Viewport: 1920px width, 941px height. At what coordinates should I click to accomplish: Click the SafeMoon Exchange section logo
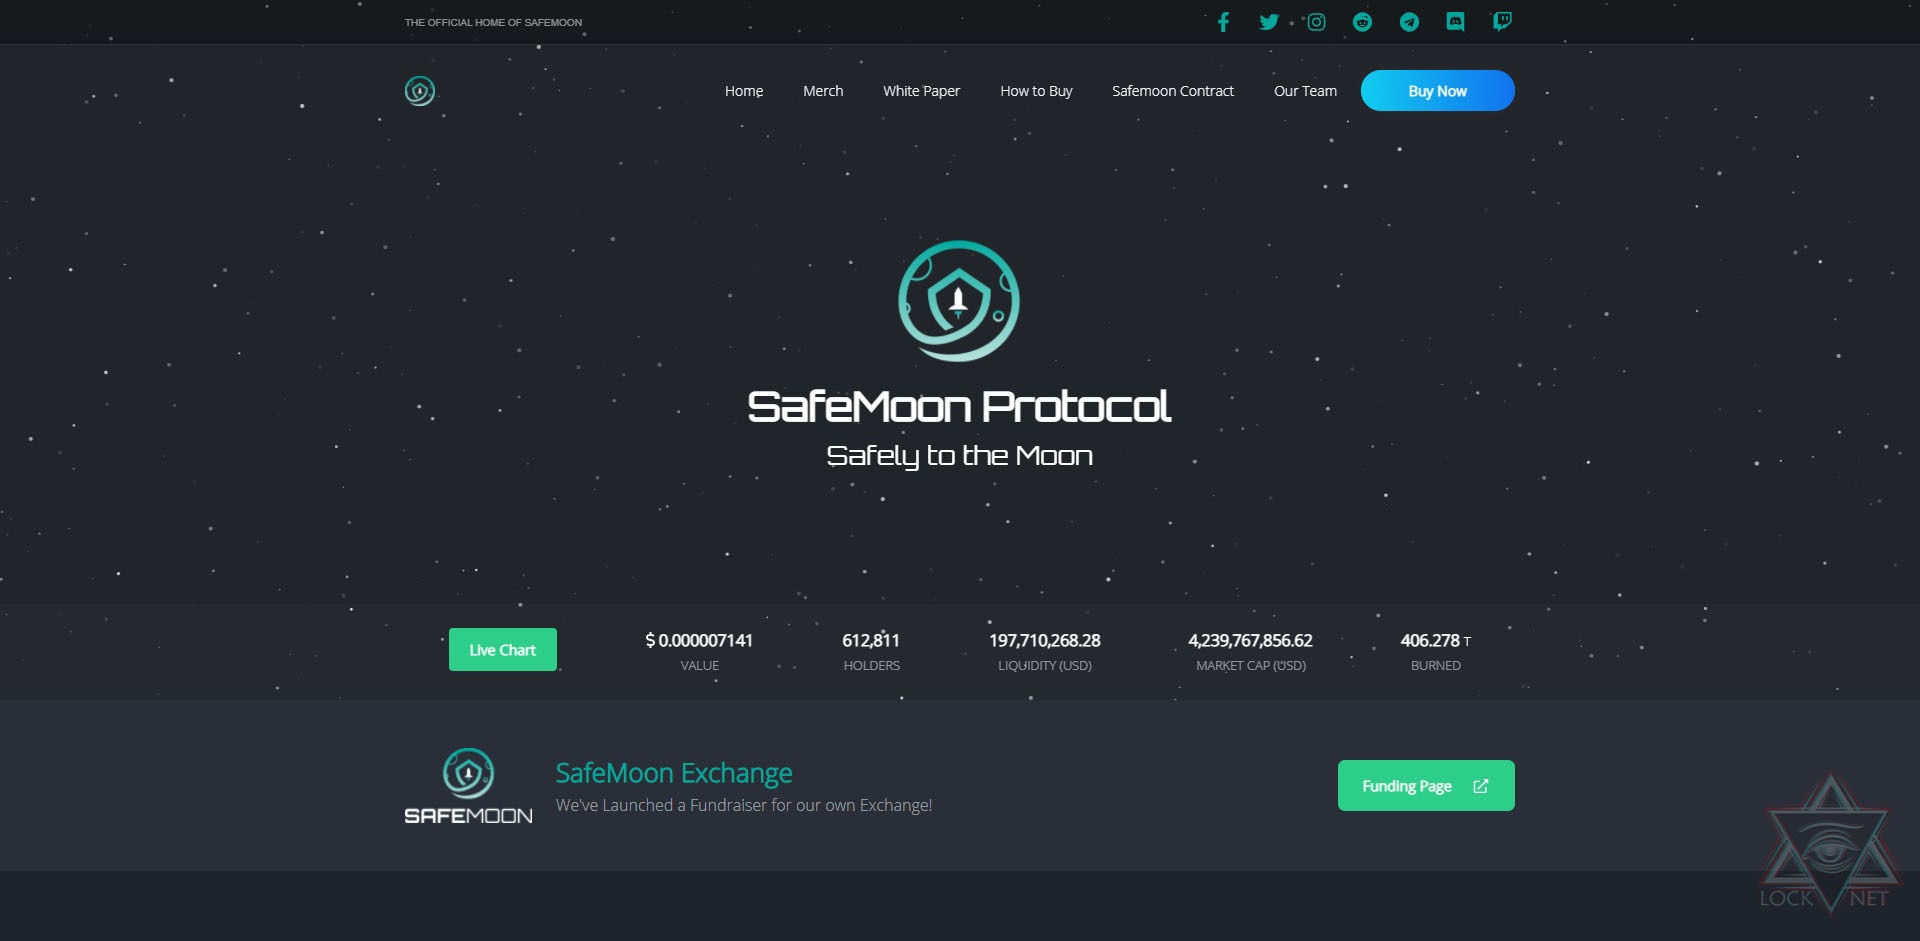click(x=468, y=786)
